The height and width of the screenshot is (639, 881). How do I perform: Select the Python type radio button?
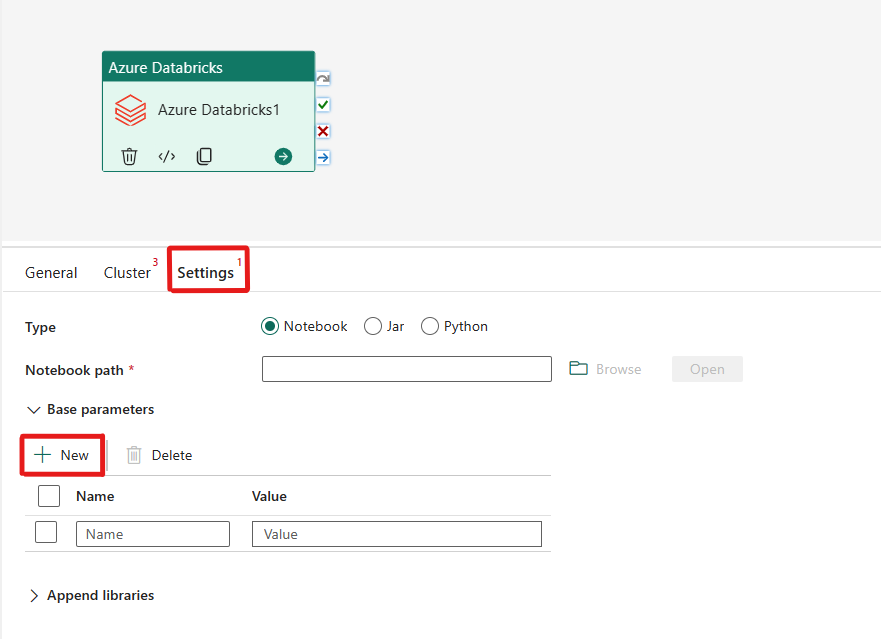coord(429,325)
